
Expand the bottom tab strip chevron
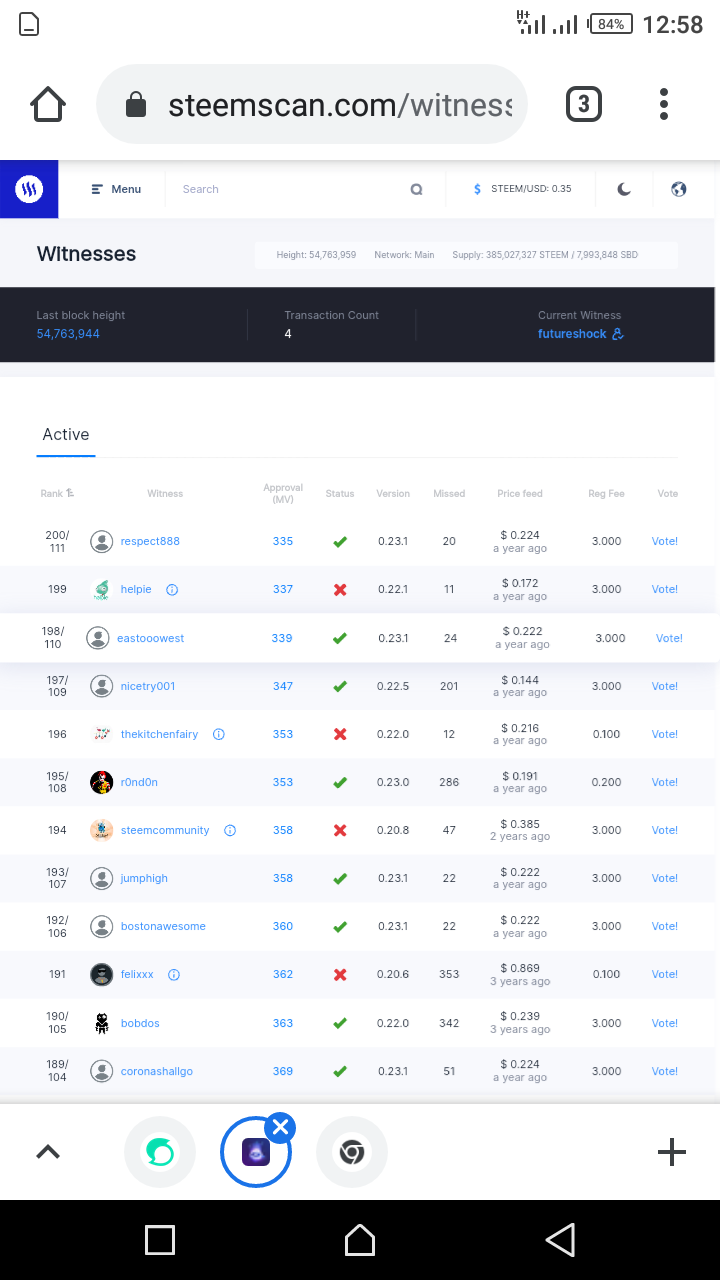(48, 1152)
